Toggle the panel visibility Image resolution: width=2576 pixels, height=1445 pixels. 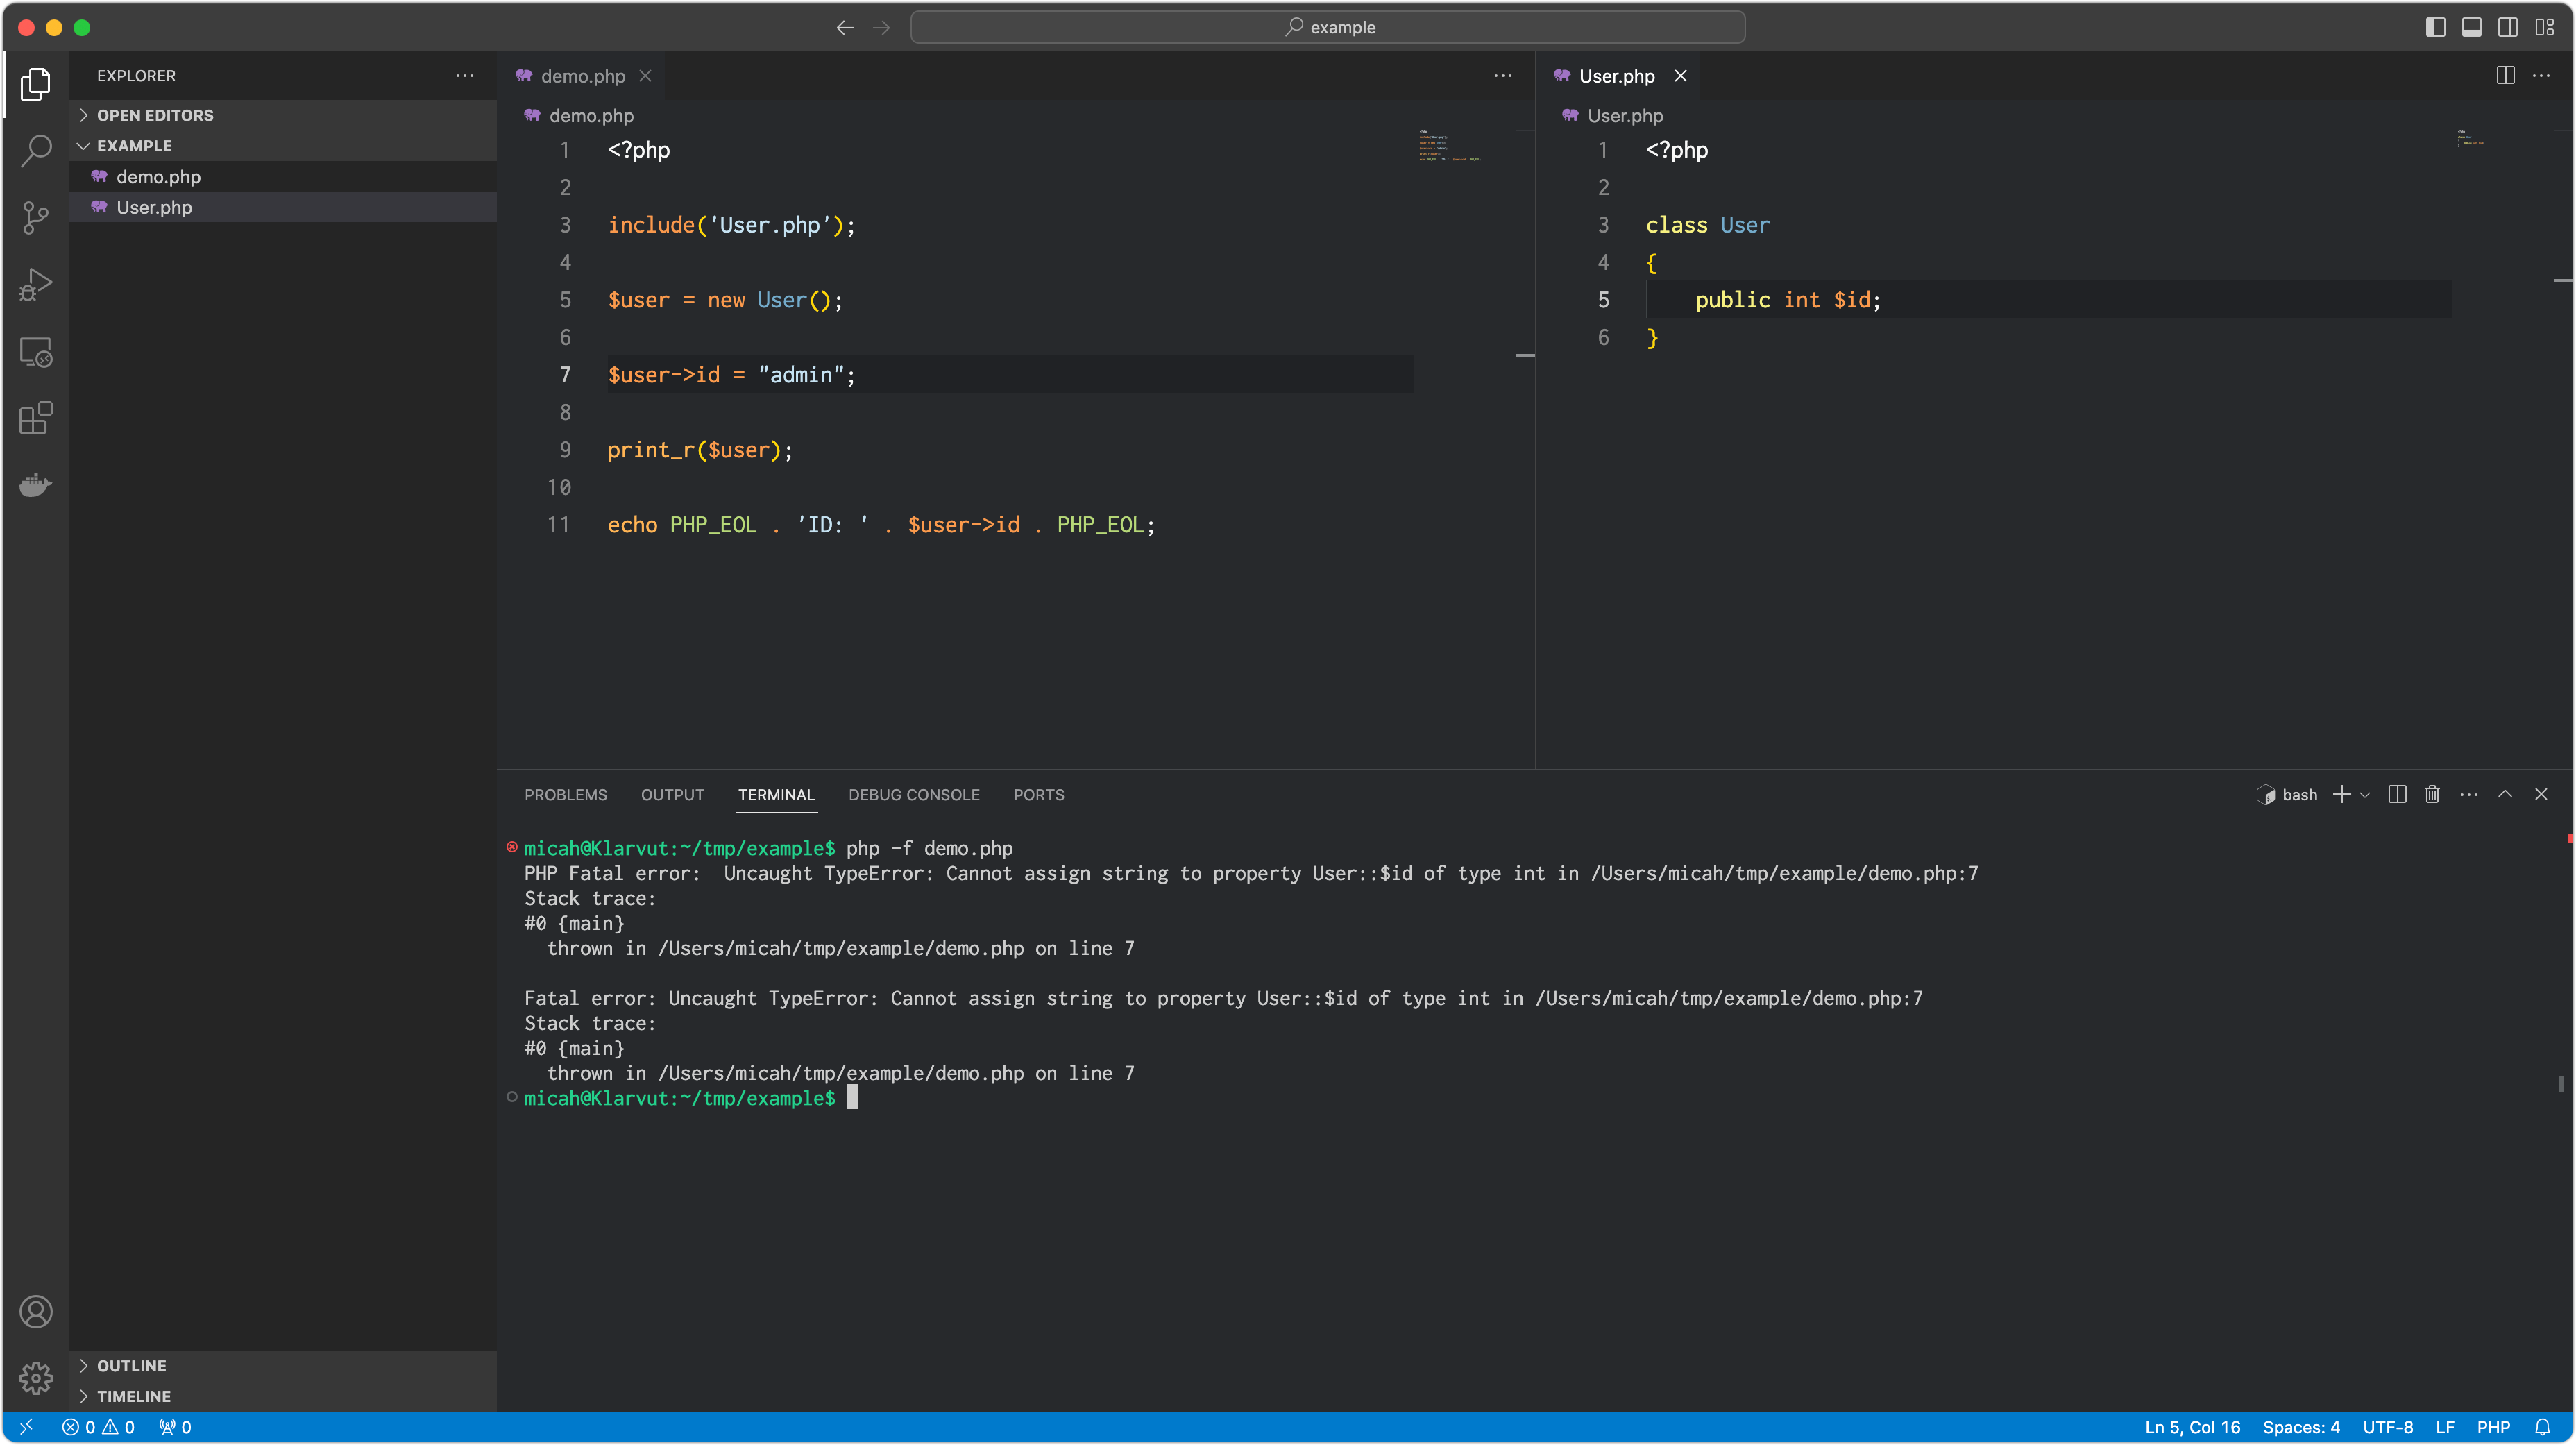[x=2471, y=27]
